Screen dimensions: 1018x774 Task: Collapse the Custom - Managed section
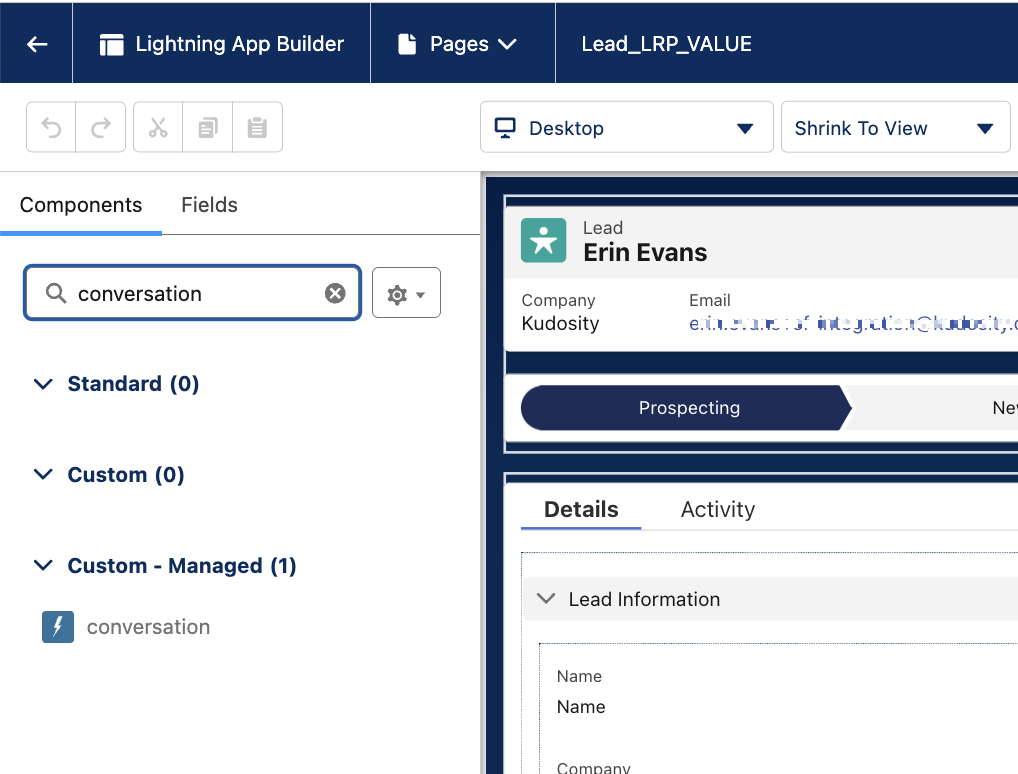[x=43, y=566]
